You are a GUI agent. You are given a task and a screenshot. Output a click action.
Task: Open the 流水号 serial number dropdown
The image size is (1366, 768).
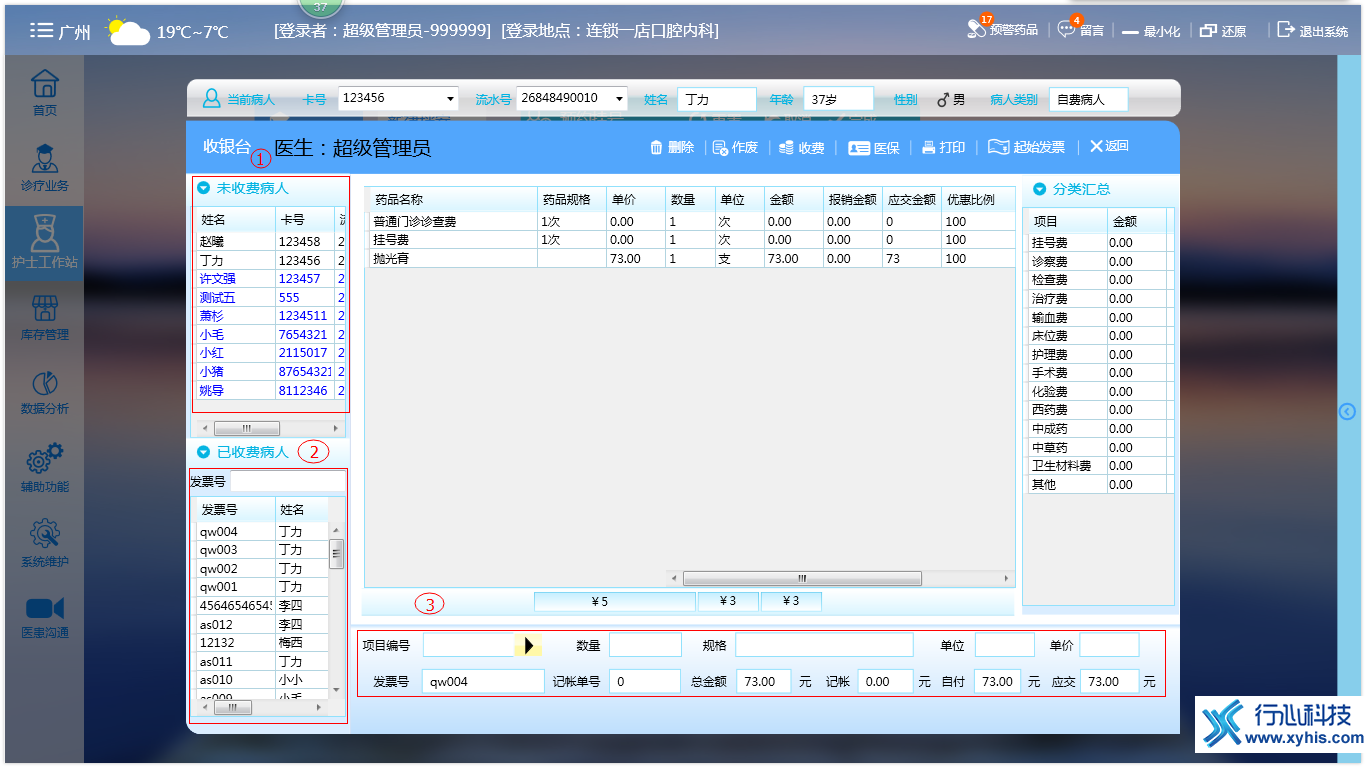tap(622, 98)
